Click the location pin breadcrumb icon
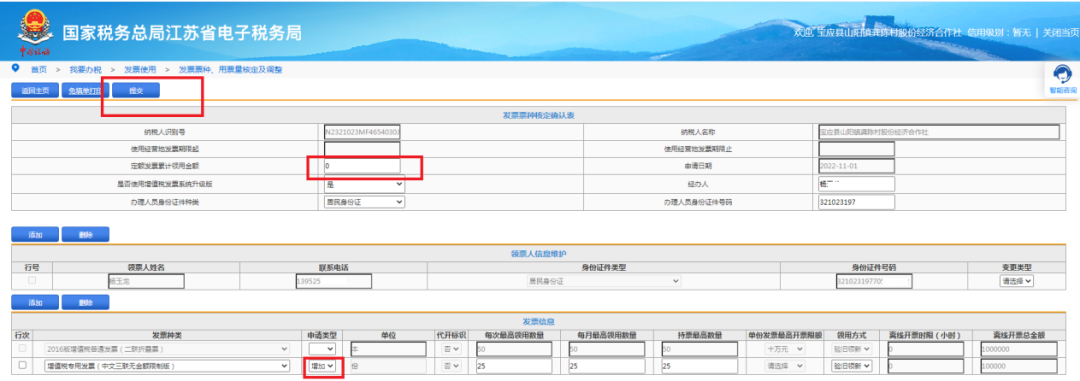Screen dimensions: 1080x381 point(16,69)
